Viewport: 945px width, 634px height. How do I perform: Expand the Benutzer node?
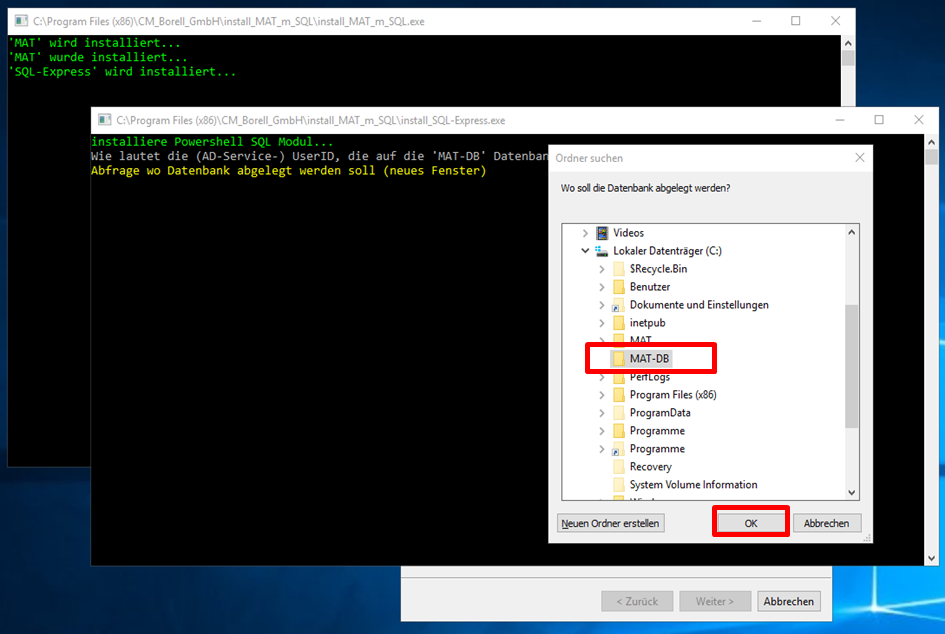coord(602,287)
